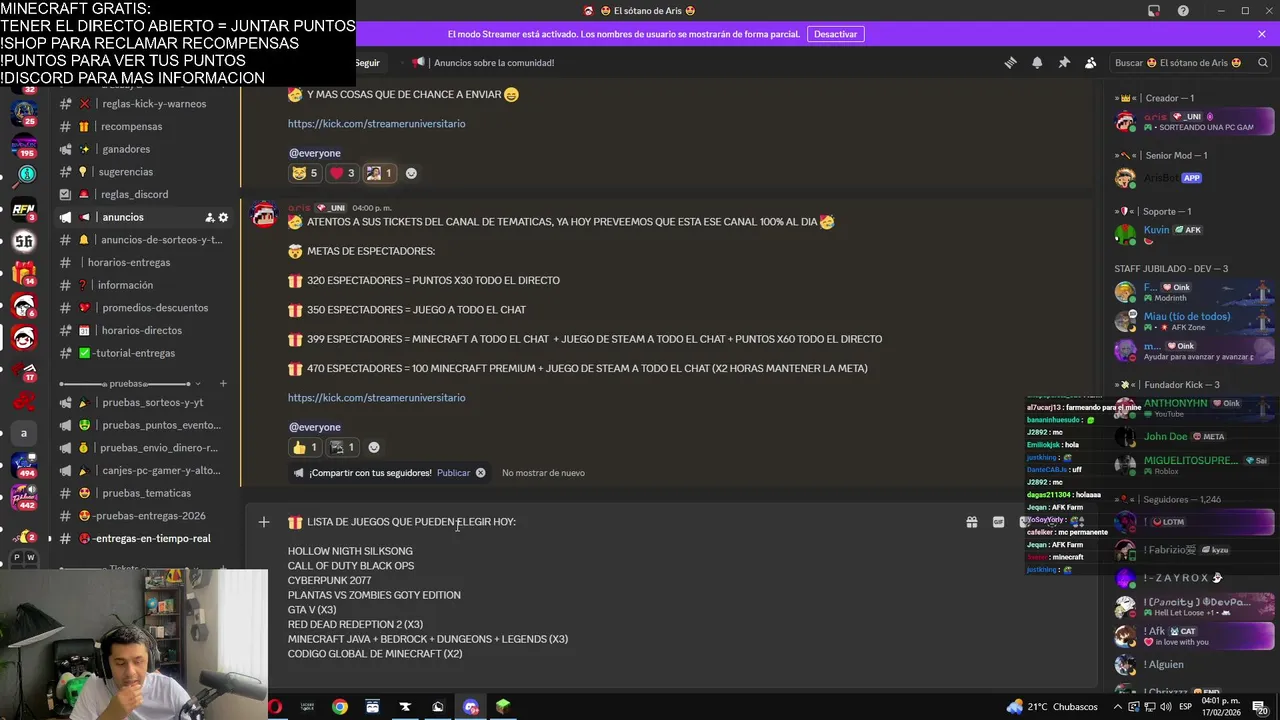This screenshot has width=1280, height=720.
Task: Add reaction to the METAS message
Action: 374,447
